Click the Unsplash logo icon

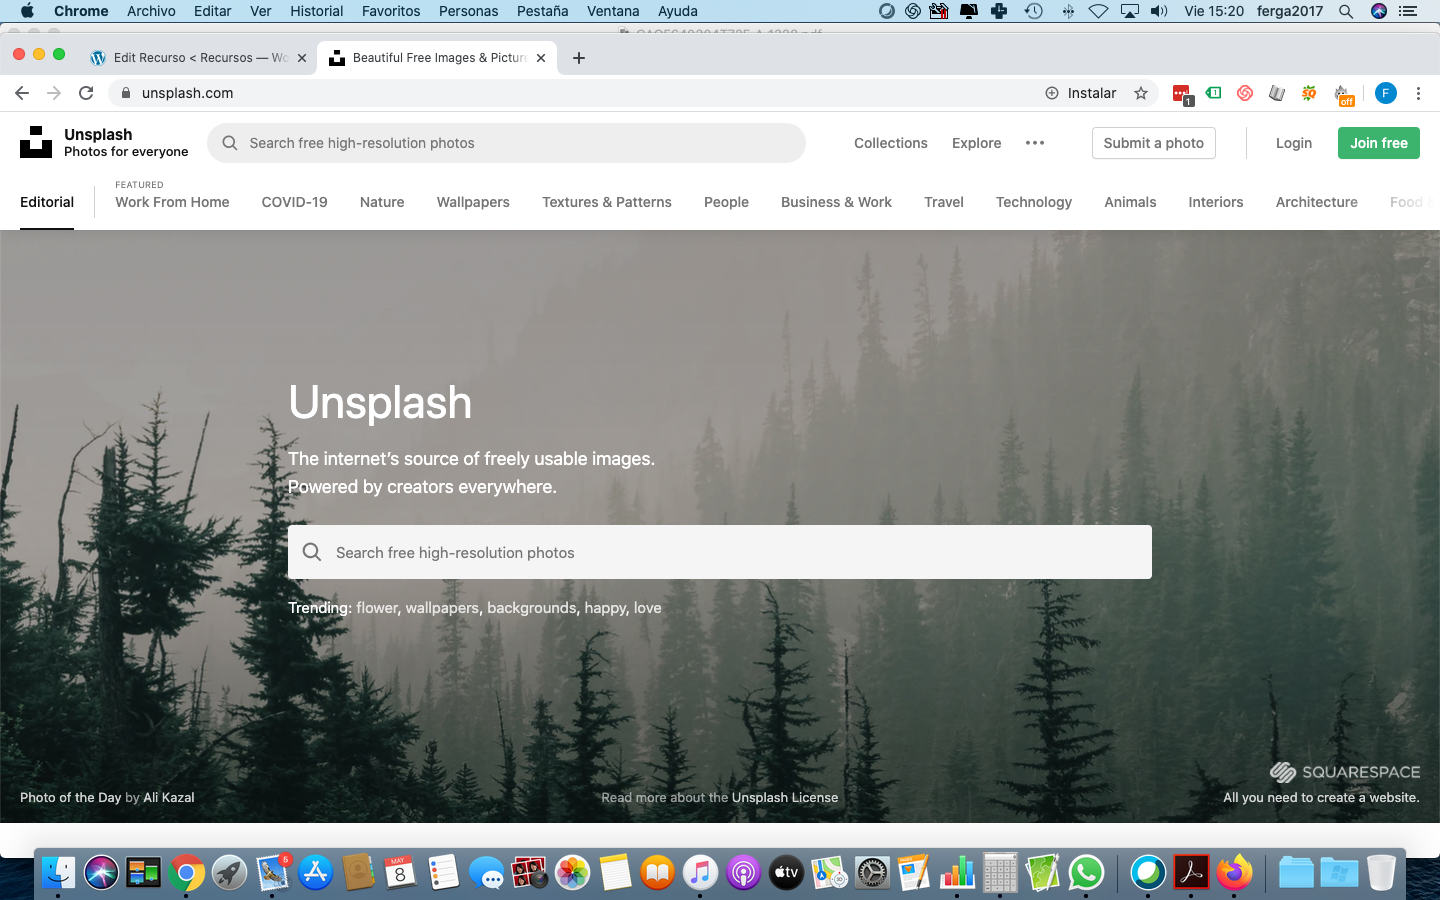(36, 142)
